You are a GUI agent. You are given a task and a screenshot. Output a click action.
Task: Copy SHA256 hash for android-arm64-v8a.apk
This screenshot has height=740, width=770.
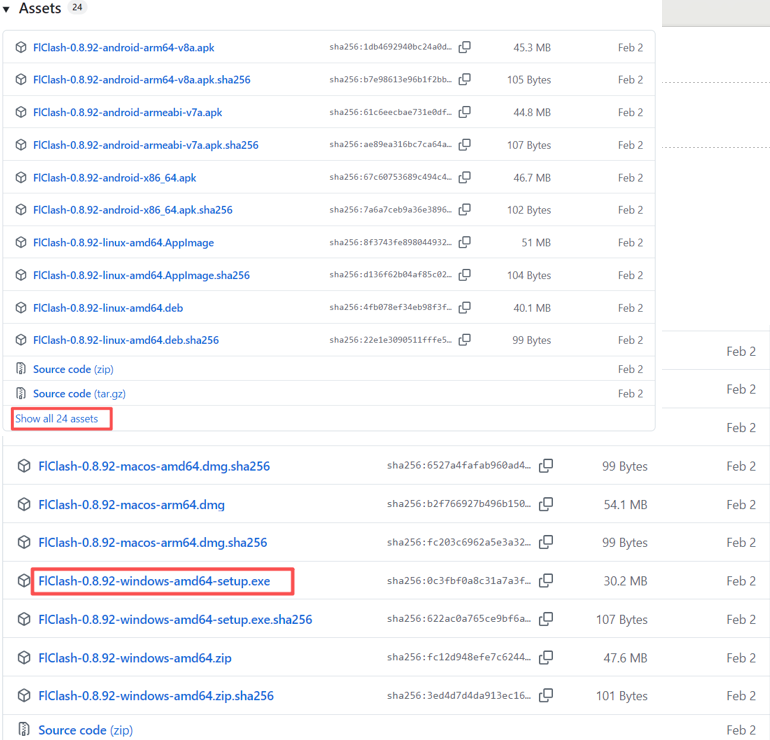[x=465, y=47]
